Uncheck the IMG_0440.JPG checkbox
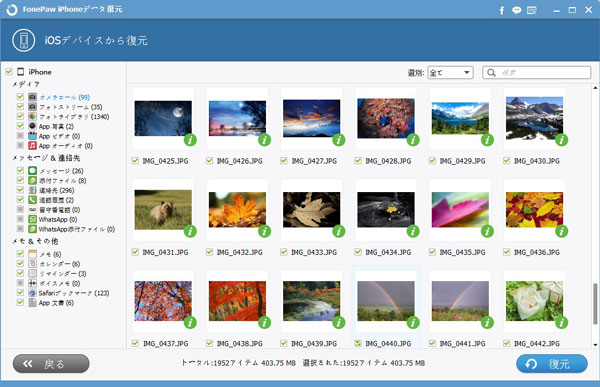The image size is (600, 387). (x=358, y=343)
